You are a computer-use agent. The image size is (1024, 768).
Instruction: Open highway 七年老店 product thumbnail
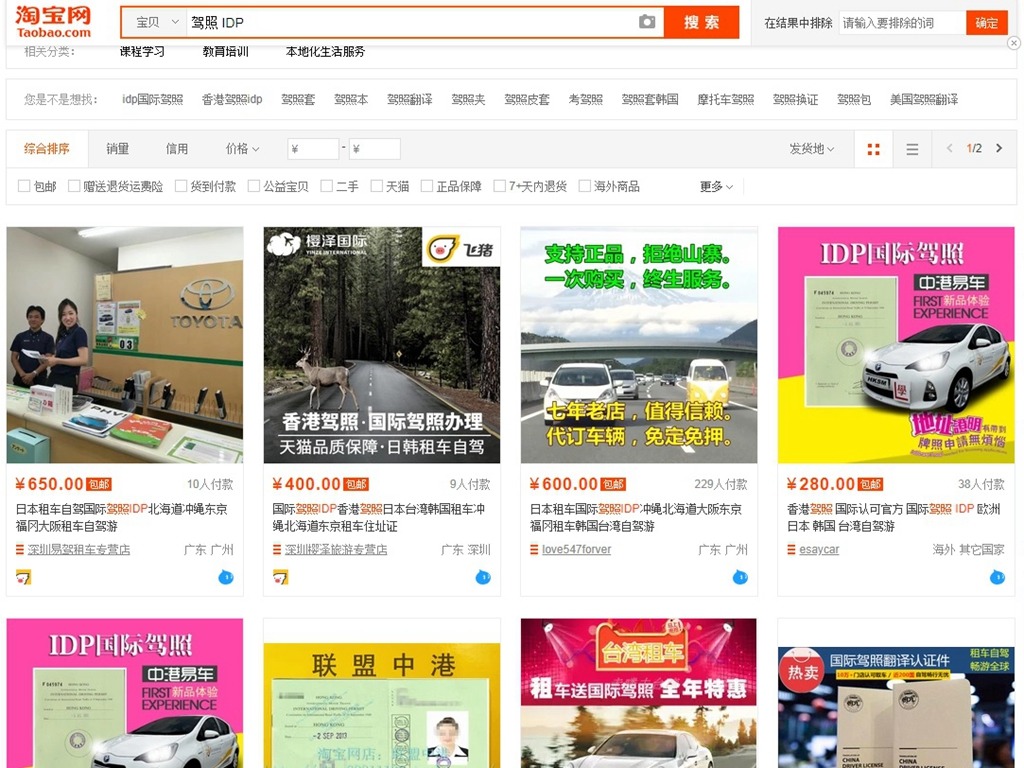pyautogui.click(x=639, y=345)
